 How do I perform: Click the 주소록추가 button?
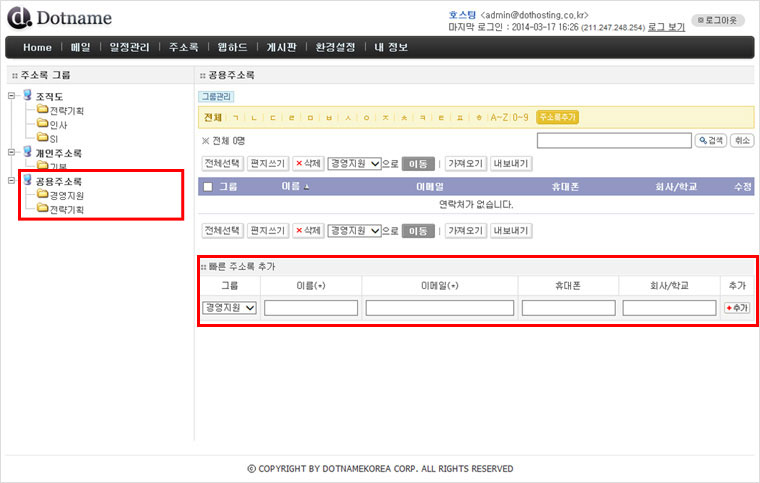558,117
